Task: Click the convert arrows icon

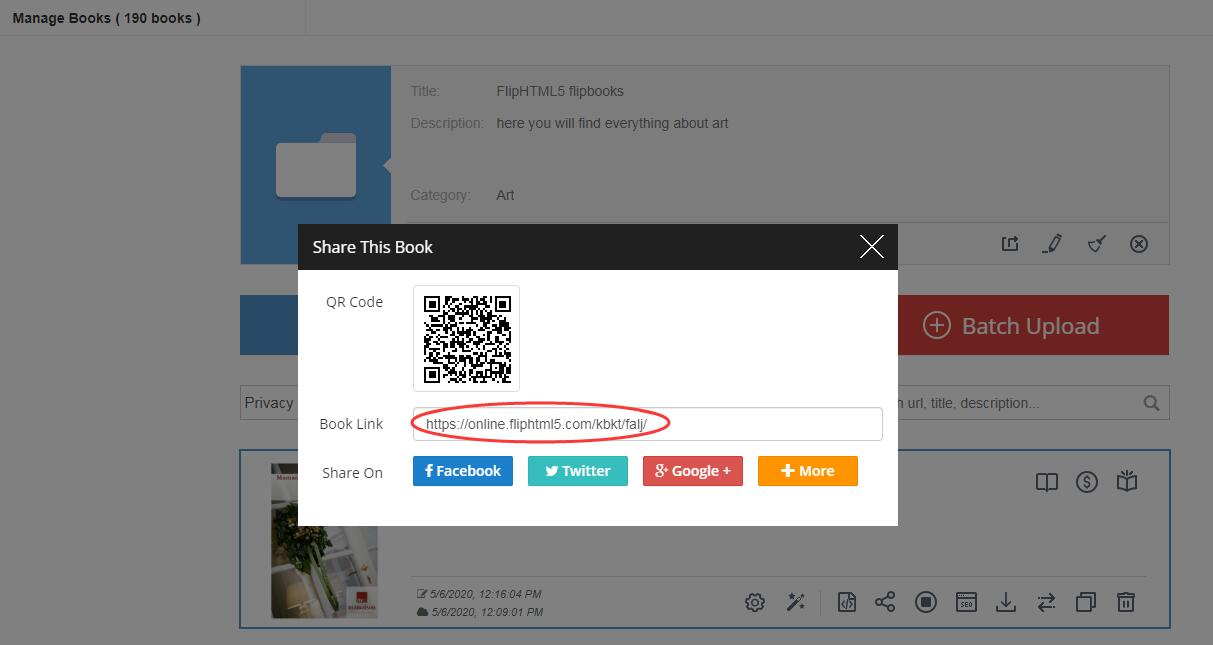Action: 1046,601
